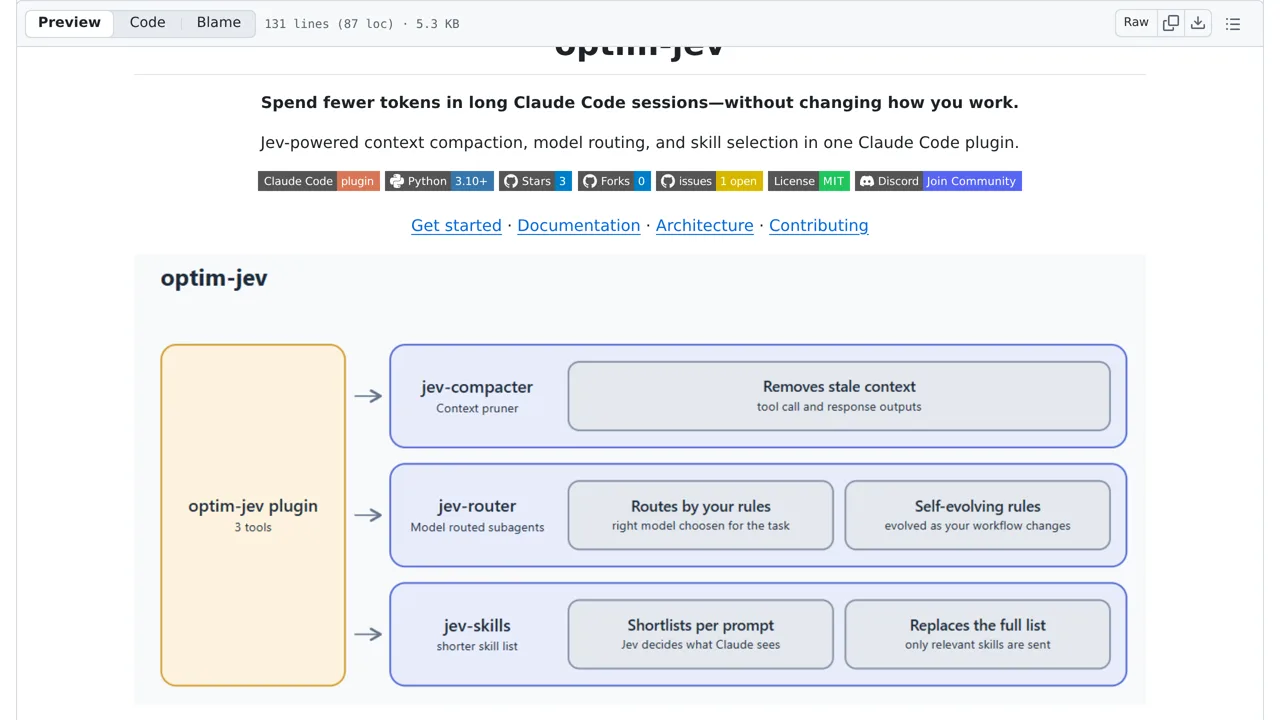Switch to the Preview tab

69,23
